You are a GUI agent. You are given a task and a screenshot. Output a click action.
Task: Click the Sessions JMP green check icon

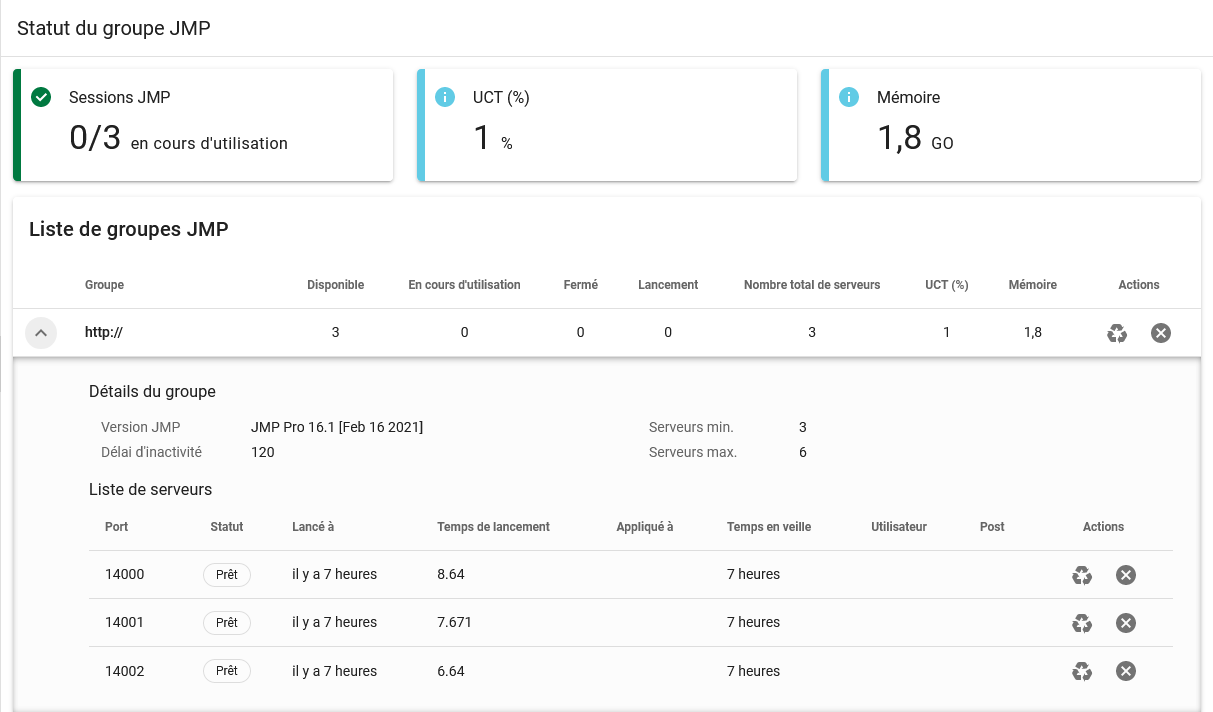[x=41, y=97]
